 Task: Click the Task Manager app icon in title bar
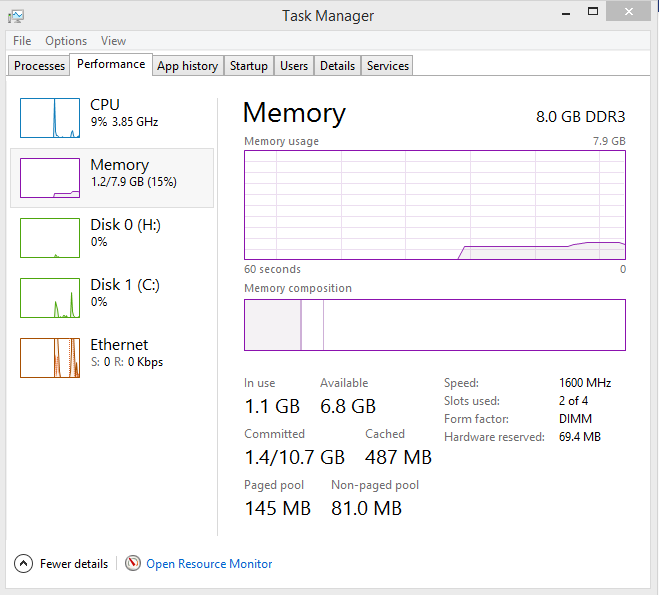pyautogui.click(x=16, y=16)
